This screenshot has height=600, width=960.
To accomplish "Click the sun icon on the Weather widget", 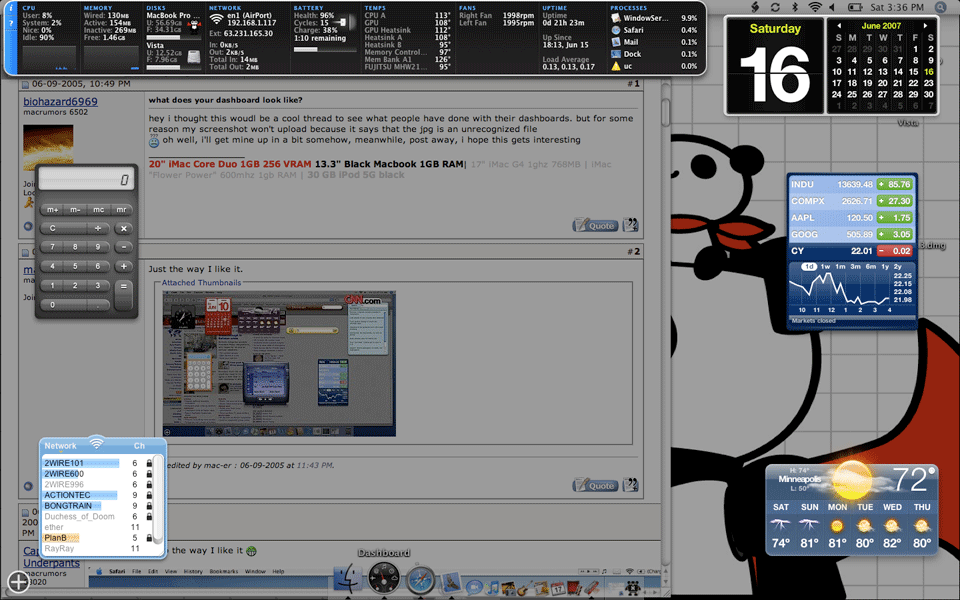I will tap(852, 480).
